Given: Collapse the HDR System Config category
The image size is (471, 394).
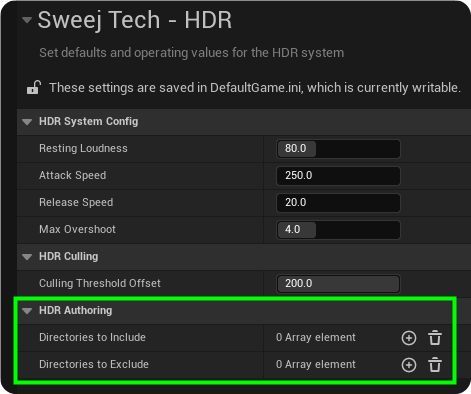Looking at the screenshot, I should click(x=27, y=122).
